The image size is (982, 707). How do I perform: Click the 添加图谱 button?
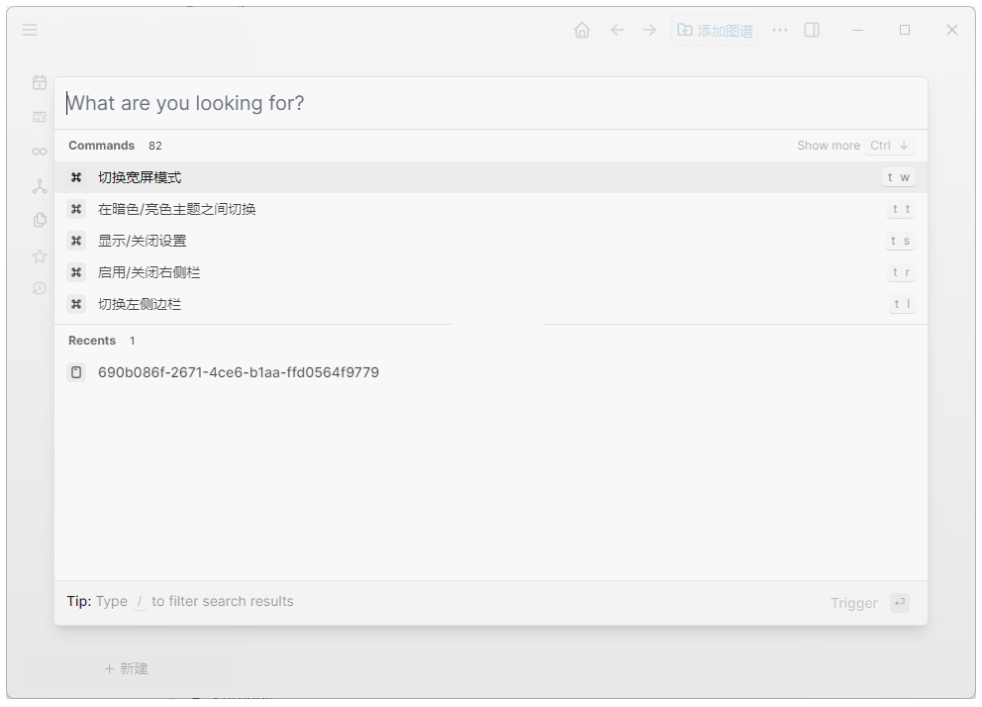point(715,31)
